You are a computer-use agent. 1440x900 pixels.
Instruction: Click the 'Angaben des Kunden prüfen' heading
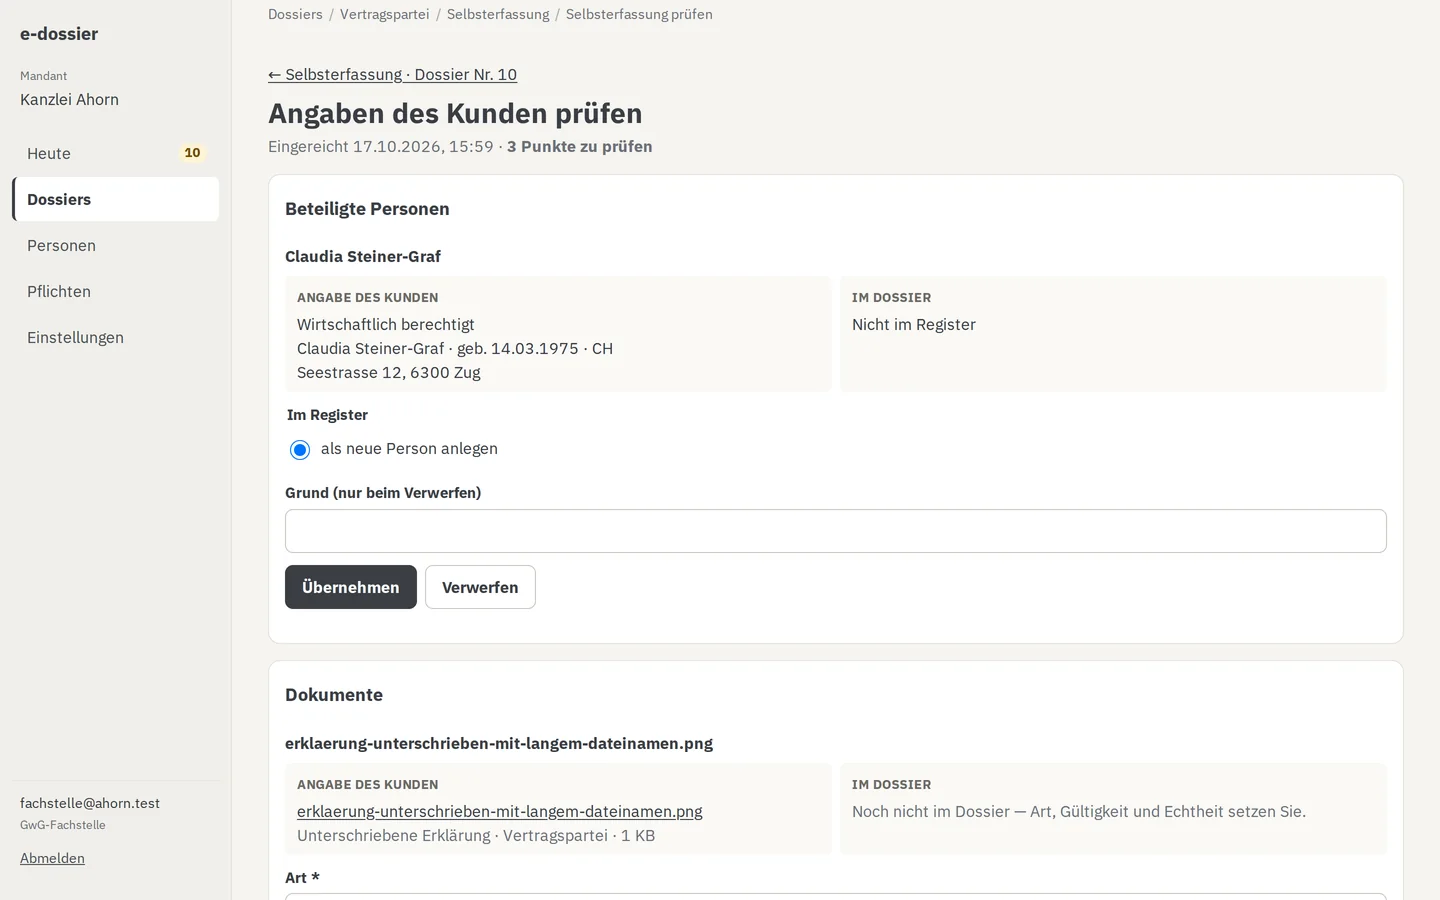point(455,113)
